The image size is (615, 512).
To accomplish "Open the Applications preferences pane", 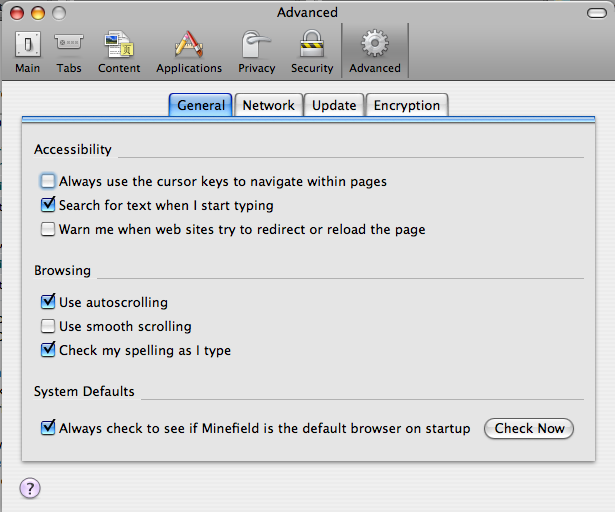I will [x=189, y=53].
